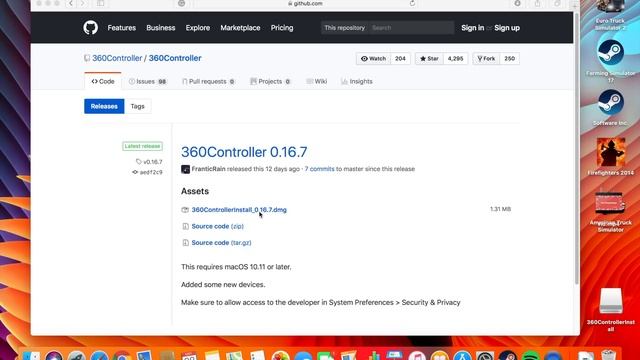This screenshot has height=360, width=640.
Task: Switch to the Projects tab
Action: pos(270,81)
